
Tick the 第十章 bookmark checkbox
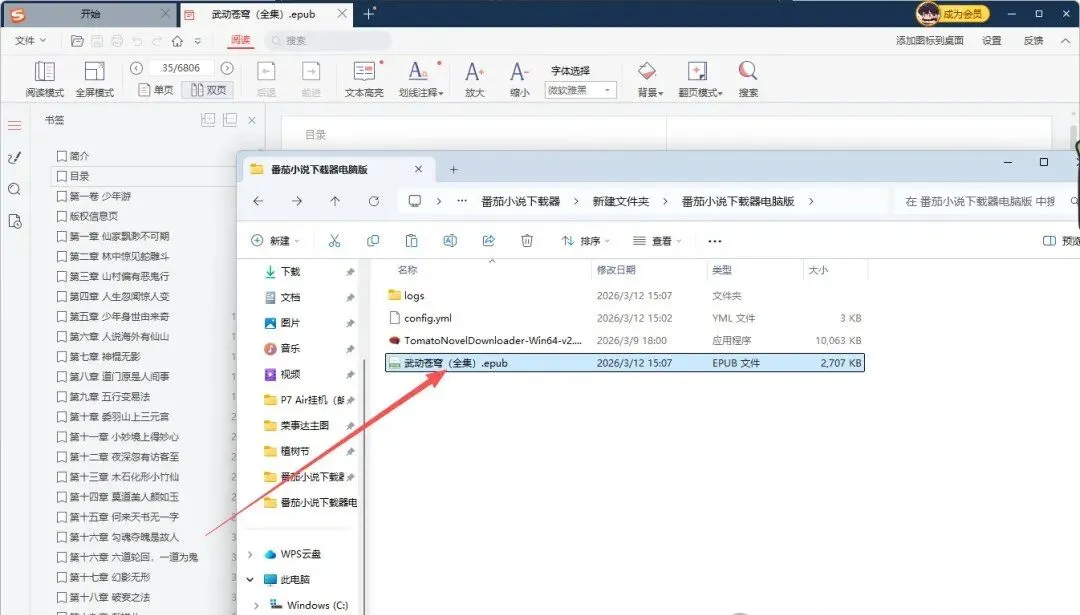tap(62, 417)
